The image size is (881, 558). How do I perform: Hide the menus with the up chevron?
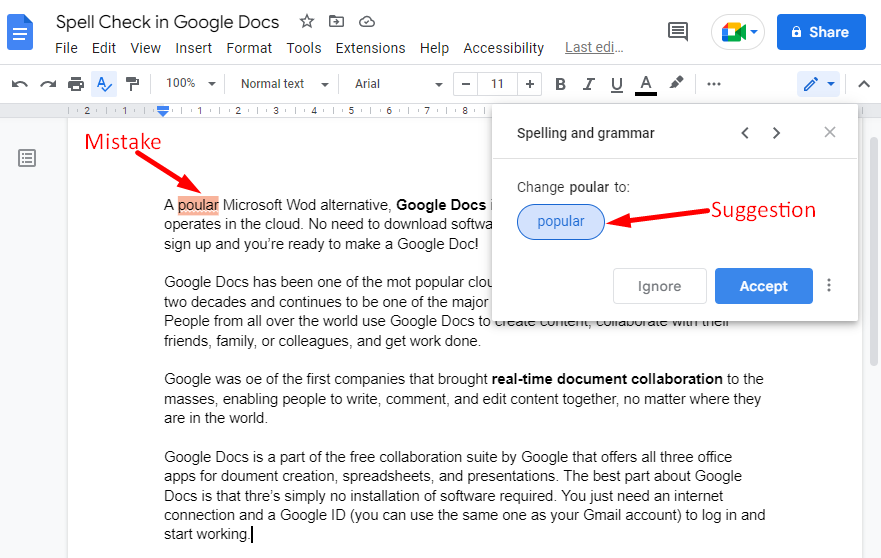coord(864,84)
